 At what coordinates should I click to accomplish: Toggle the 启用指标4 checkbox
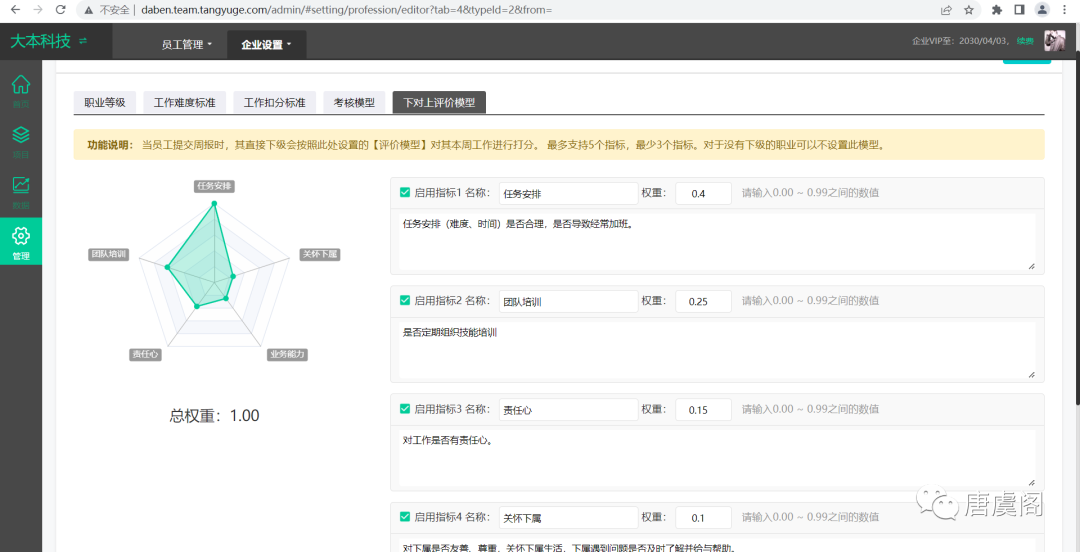pyautogui.click(x=405, y=517)
